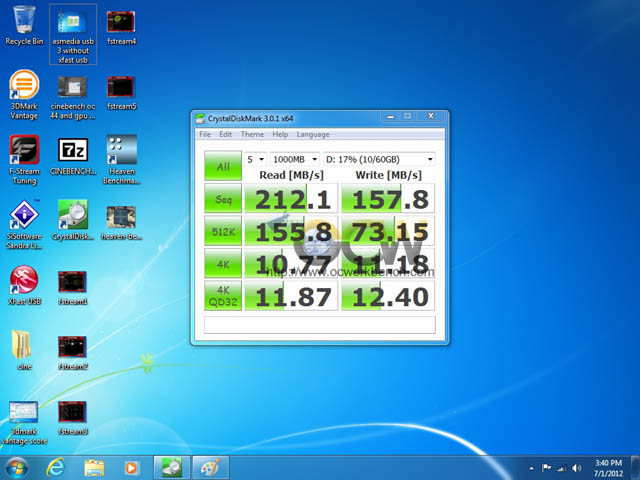Viewport: 640px width, 480px height.
Task: Launch SiSoftware Sandra Lite shortcut
Action: [x=24, y=224]
